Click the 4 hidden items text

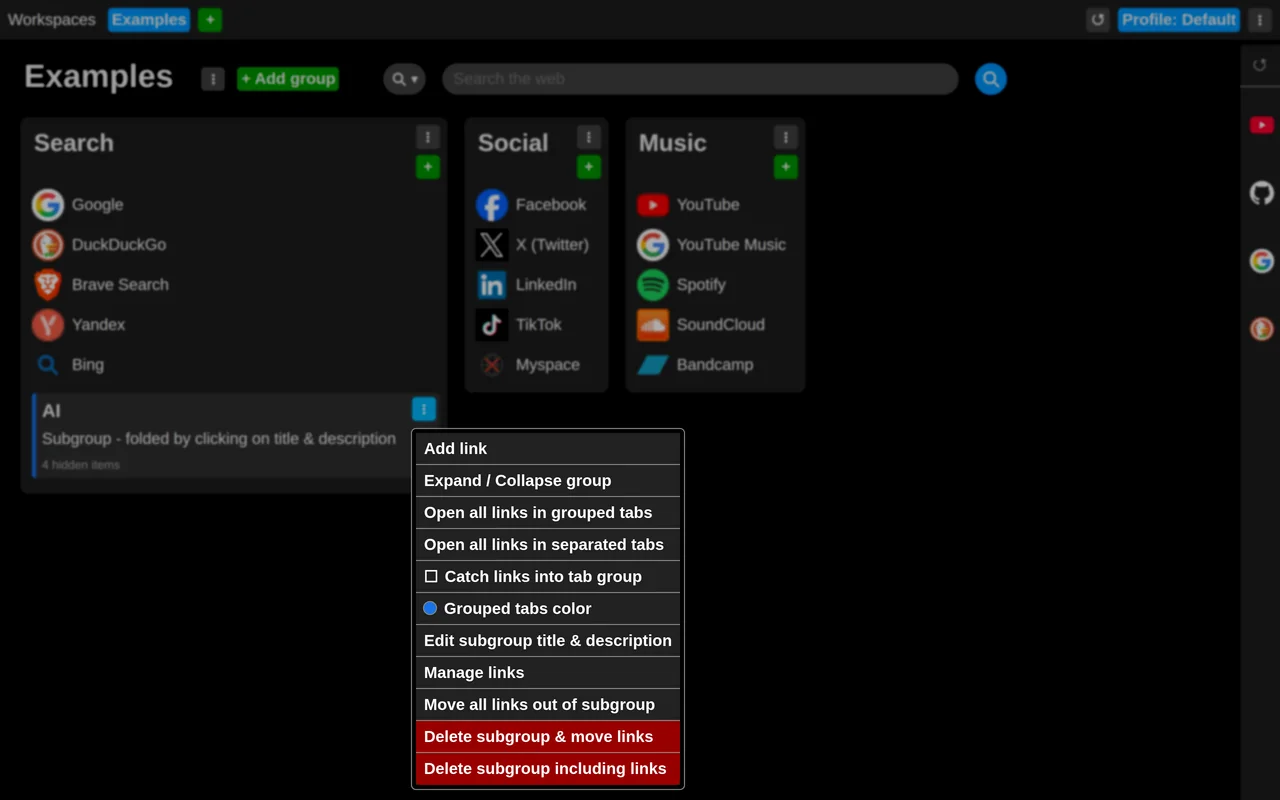81,465
